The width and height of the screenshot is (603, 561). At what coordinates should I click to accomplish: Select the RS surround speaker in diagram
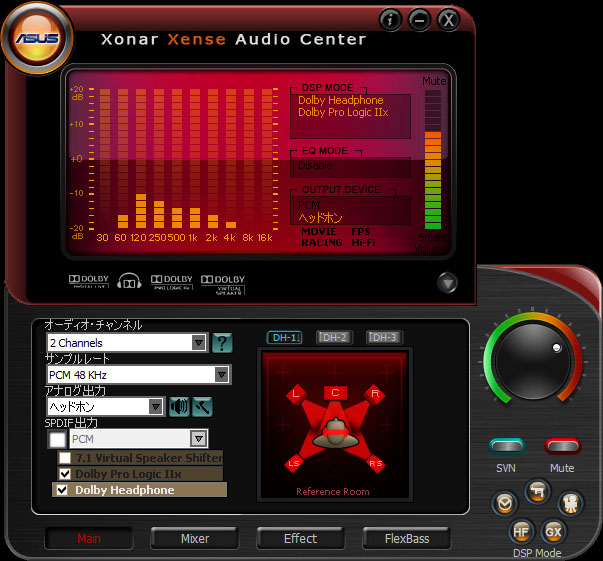(376, 463)
